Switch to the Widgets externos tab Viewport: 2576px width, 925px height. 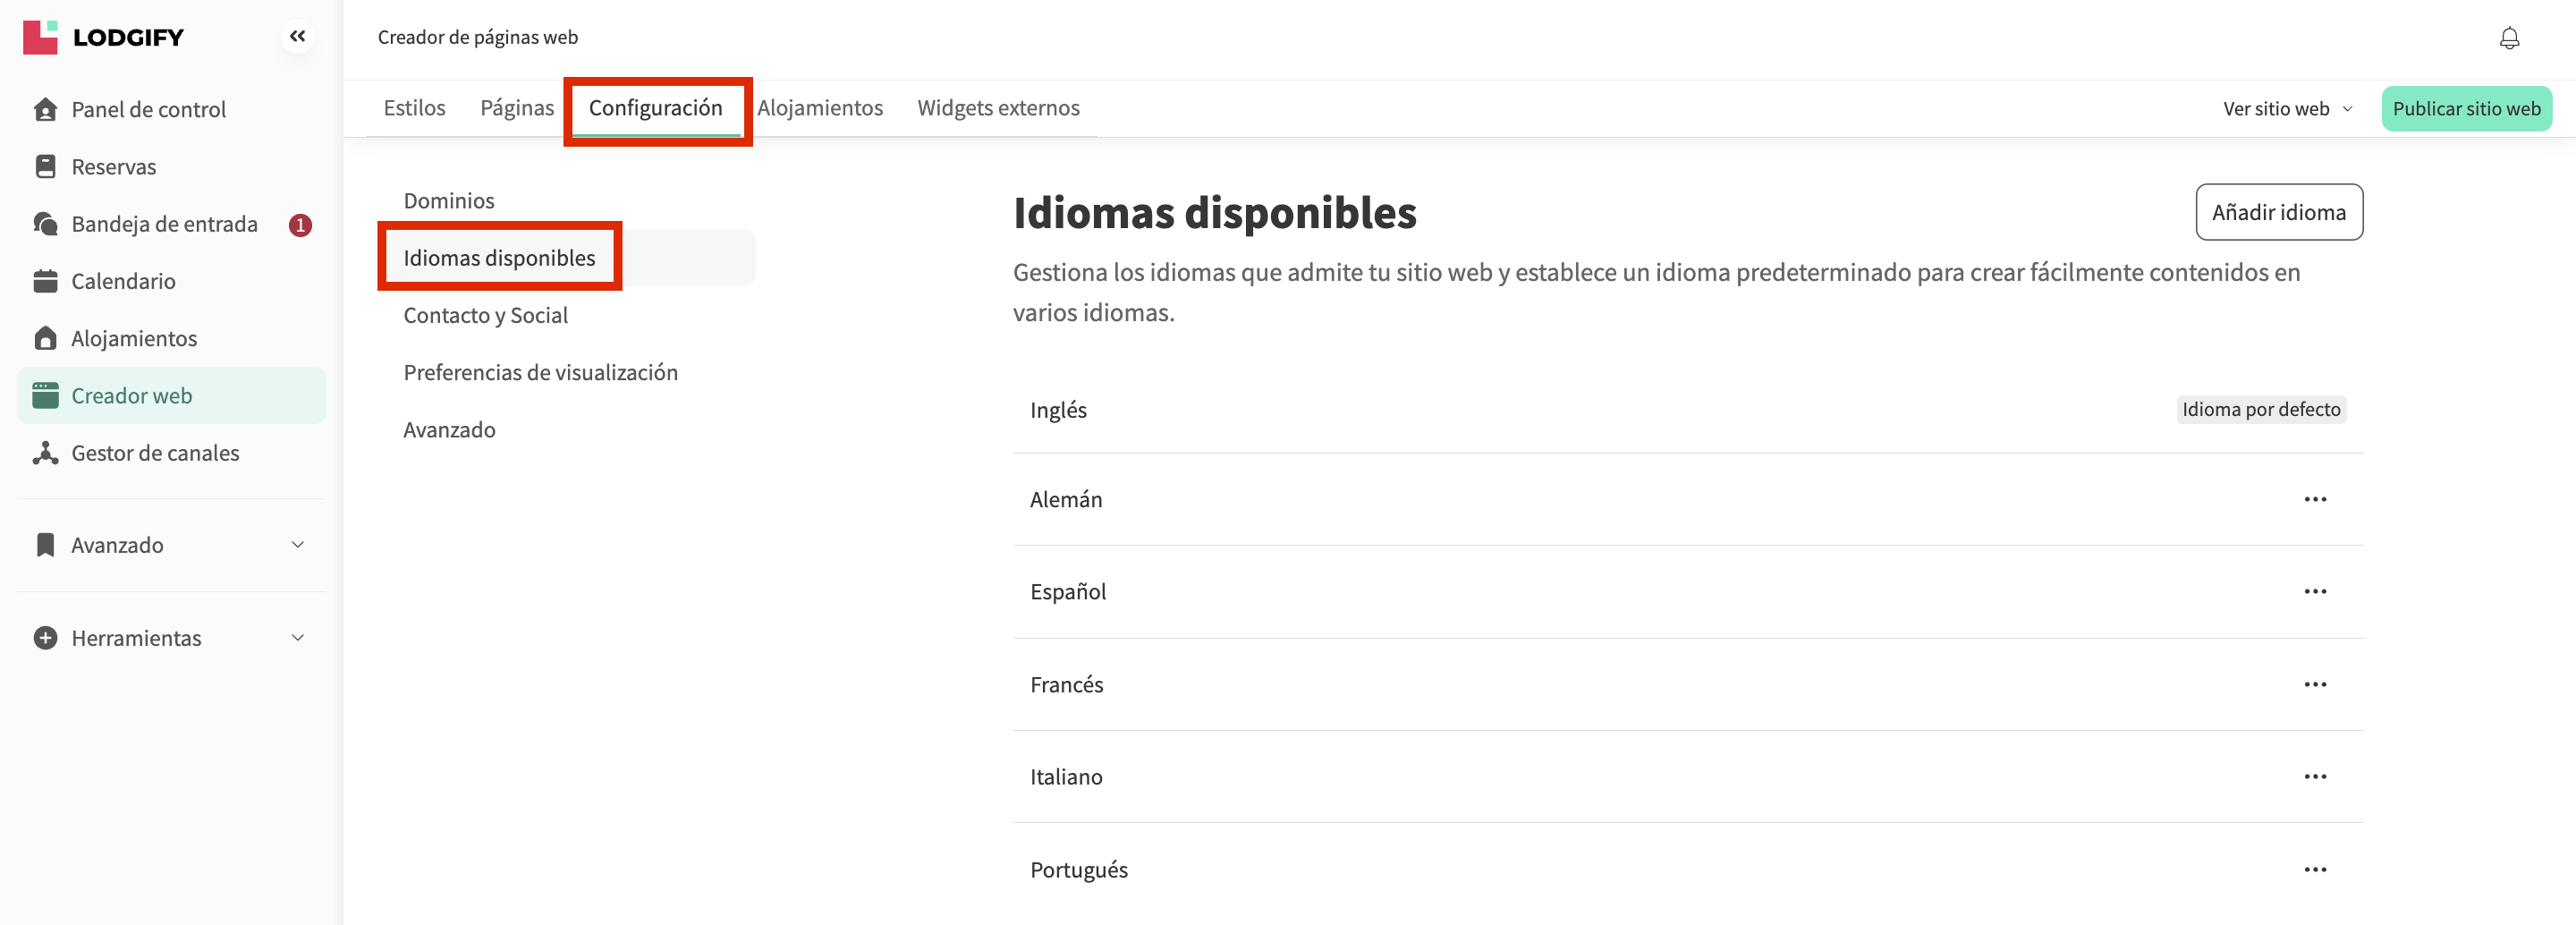997,108
